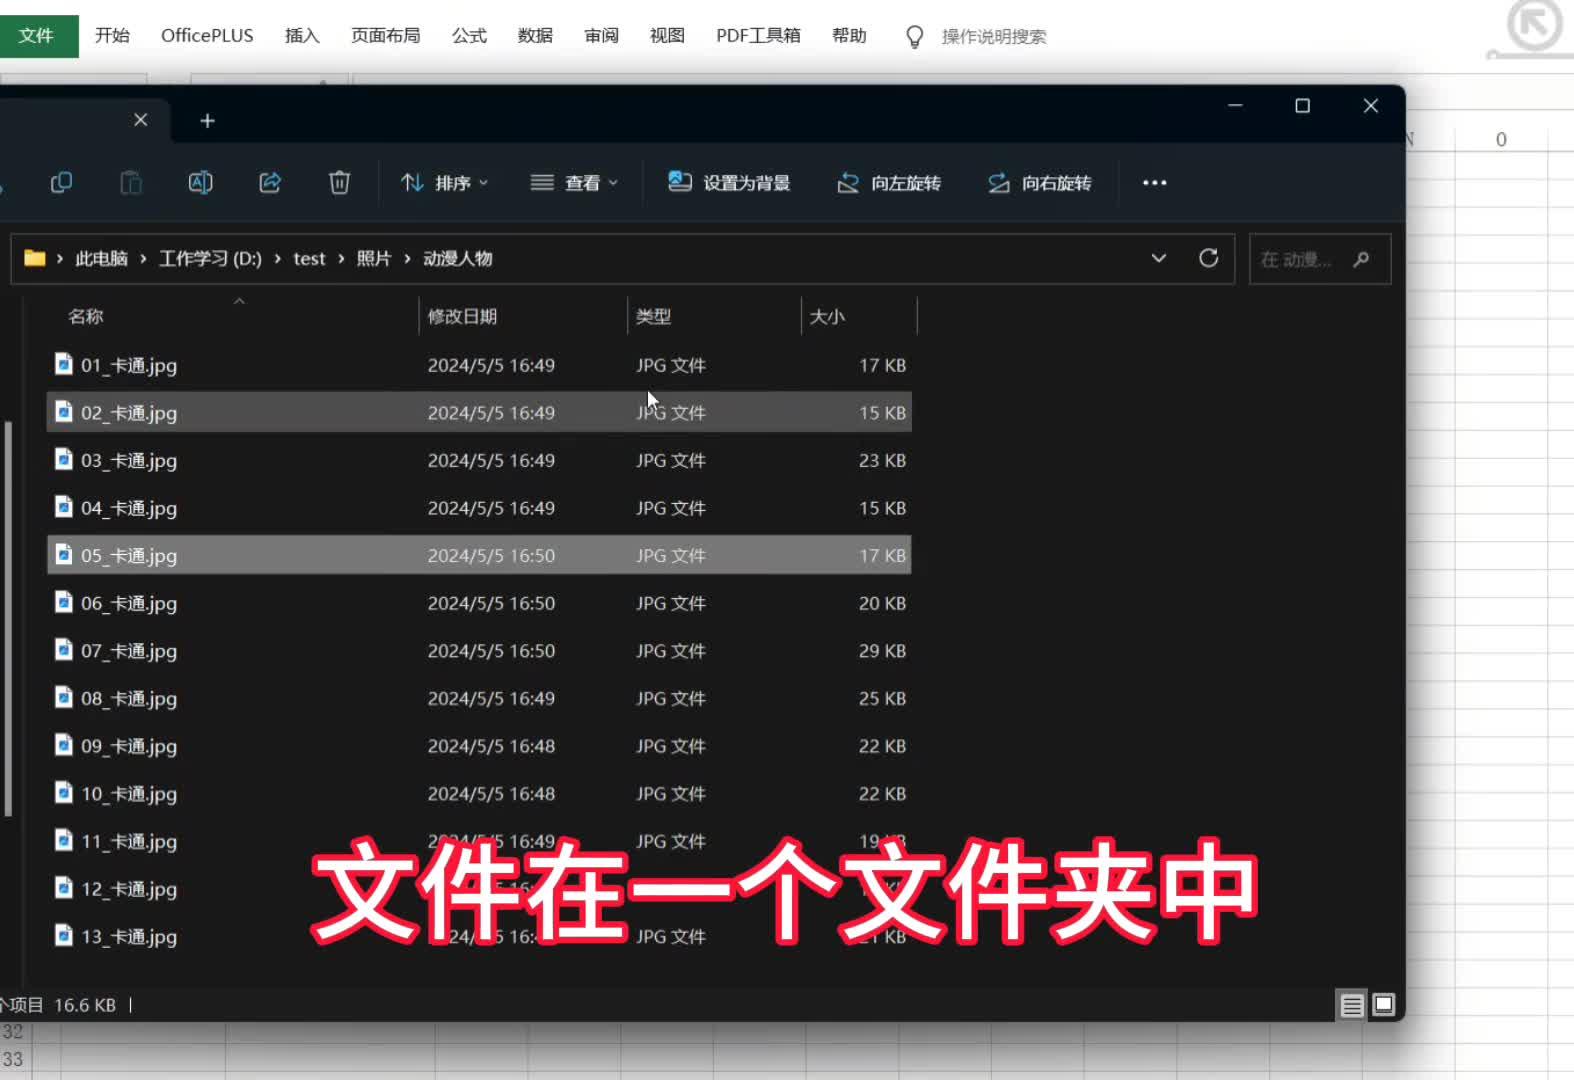Image resolution: width=1574 pixels, height=1080 pixels.
Task: Select file 04_卡通.jpg
Action: point(479,508)
